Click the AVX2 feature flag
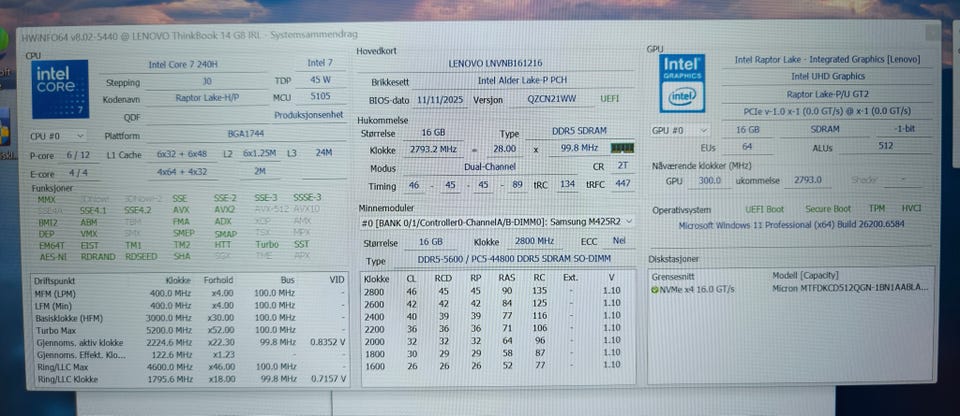This screenshot has height=416, width=960. 224,209
